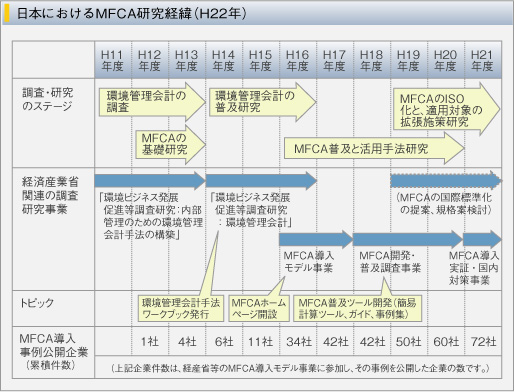
Task: Click the 42社 cell under H17年度
Action: pos(335,341)
